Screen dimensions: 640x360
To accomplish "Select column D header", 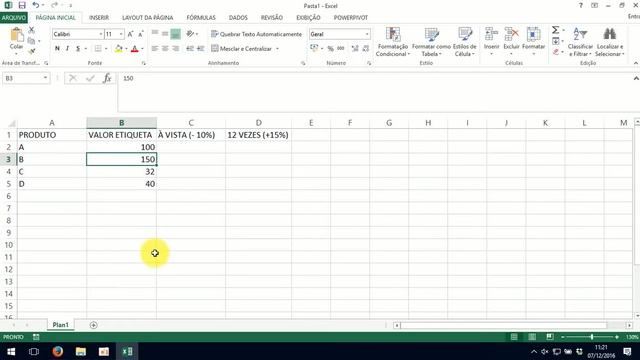I will click(258, 122).
